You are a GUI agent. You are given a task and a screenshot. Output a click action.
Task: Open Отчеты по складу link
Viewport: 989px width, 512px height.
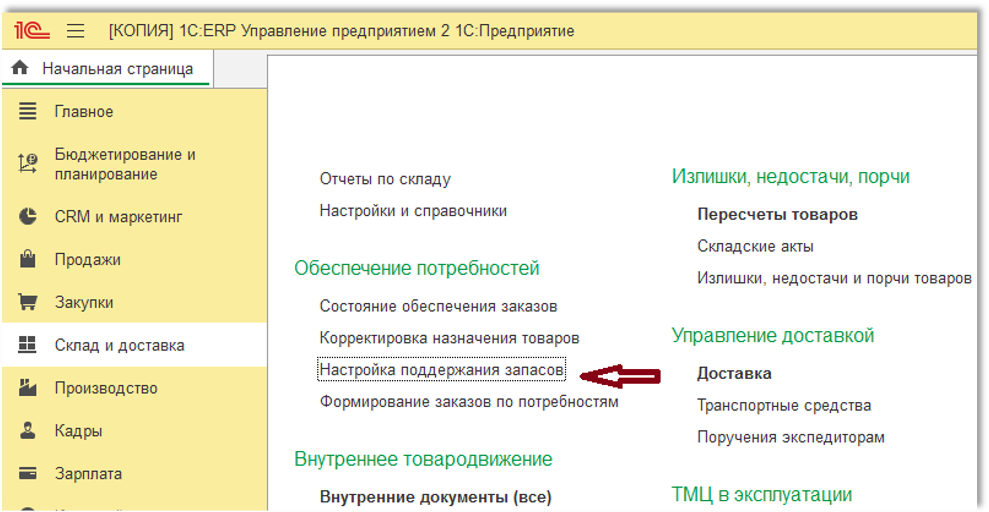pyautogui.click(x=385, y=179)
